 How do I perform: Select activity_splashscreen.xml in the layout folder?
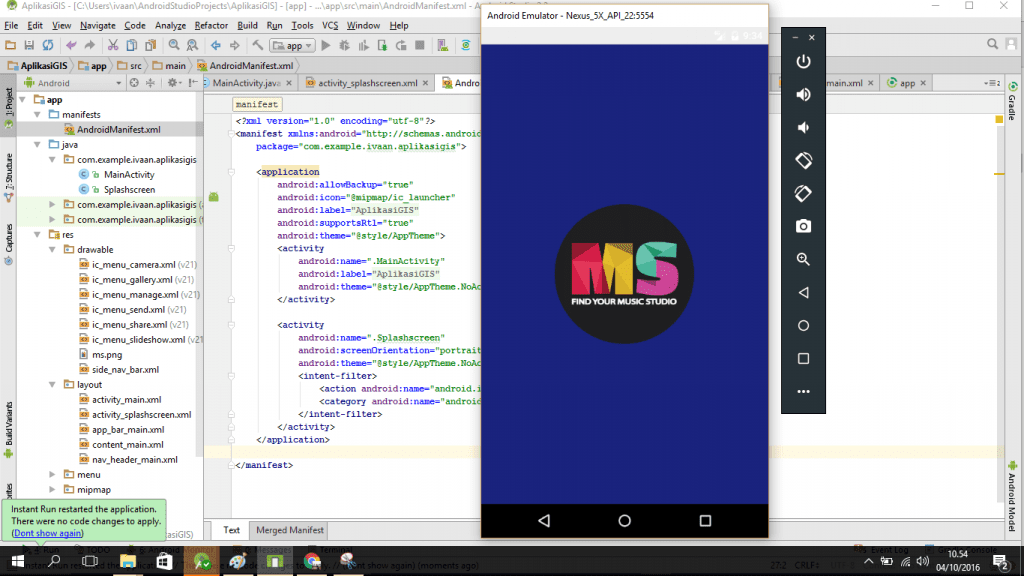tap(141, 414)
